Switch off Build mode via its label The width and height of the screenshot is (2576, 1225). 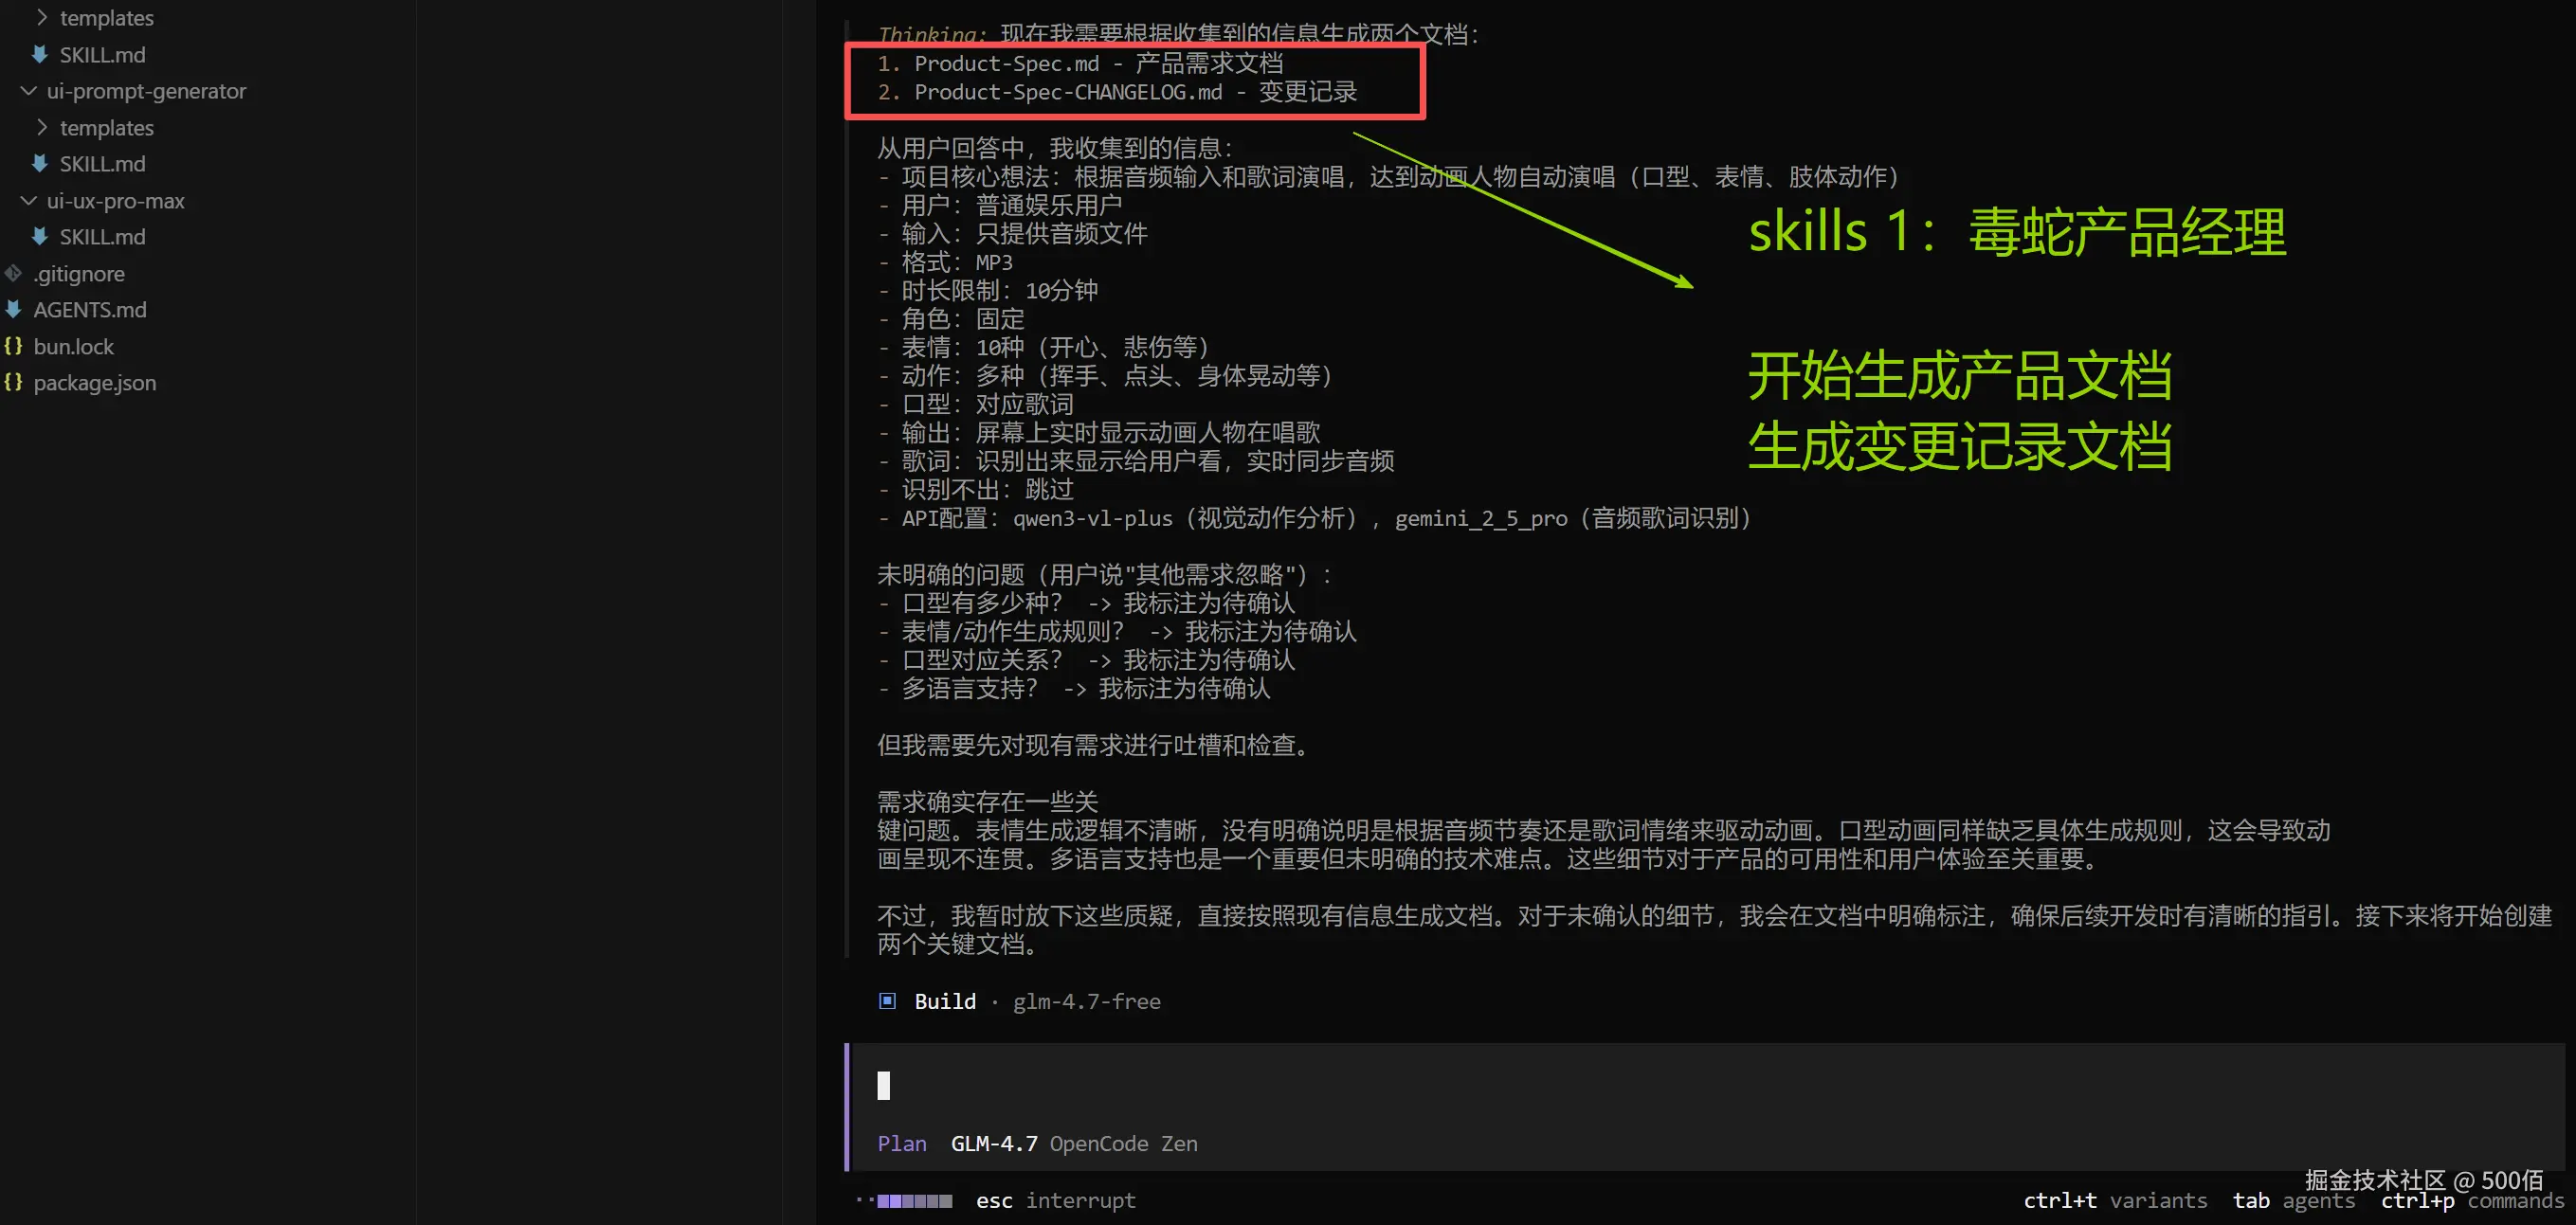point(944,1000)
